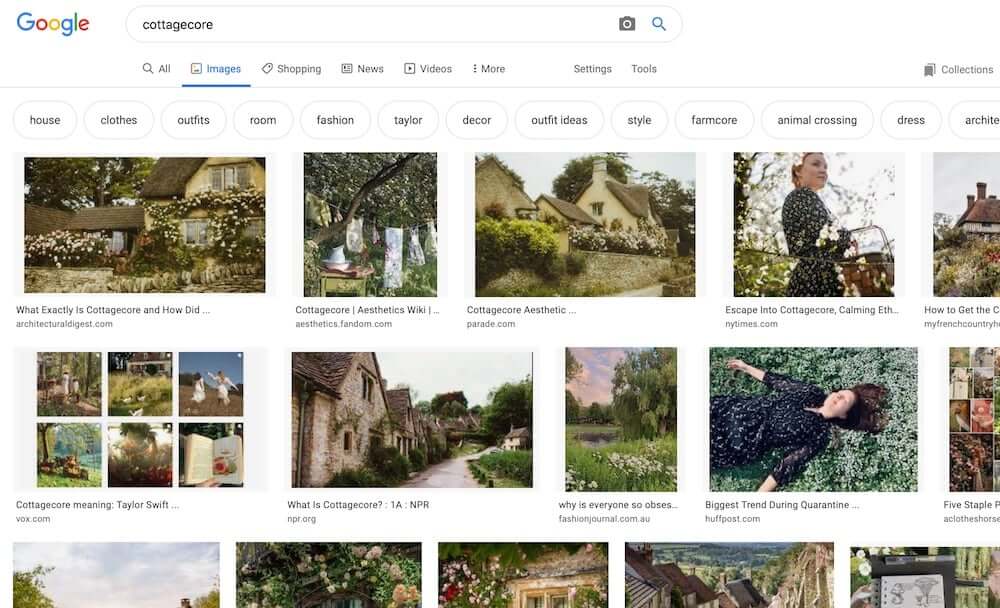Toggle the 'outfit ideas' filter chip

coord(558,119)
